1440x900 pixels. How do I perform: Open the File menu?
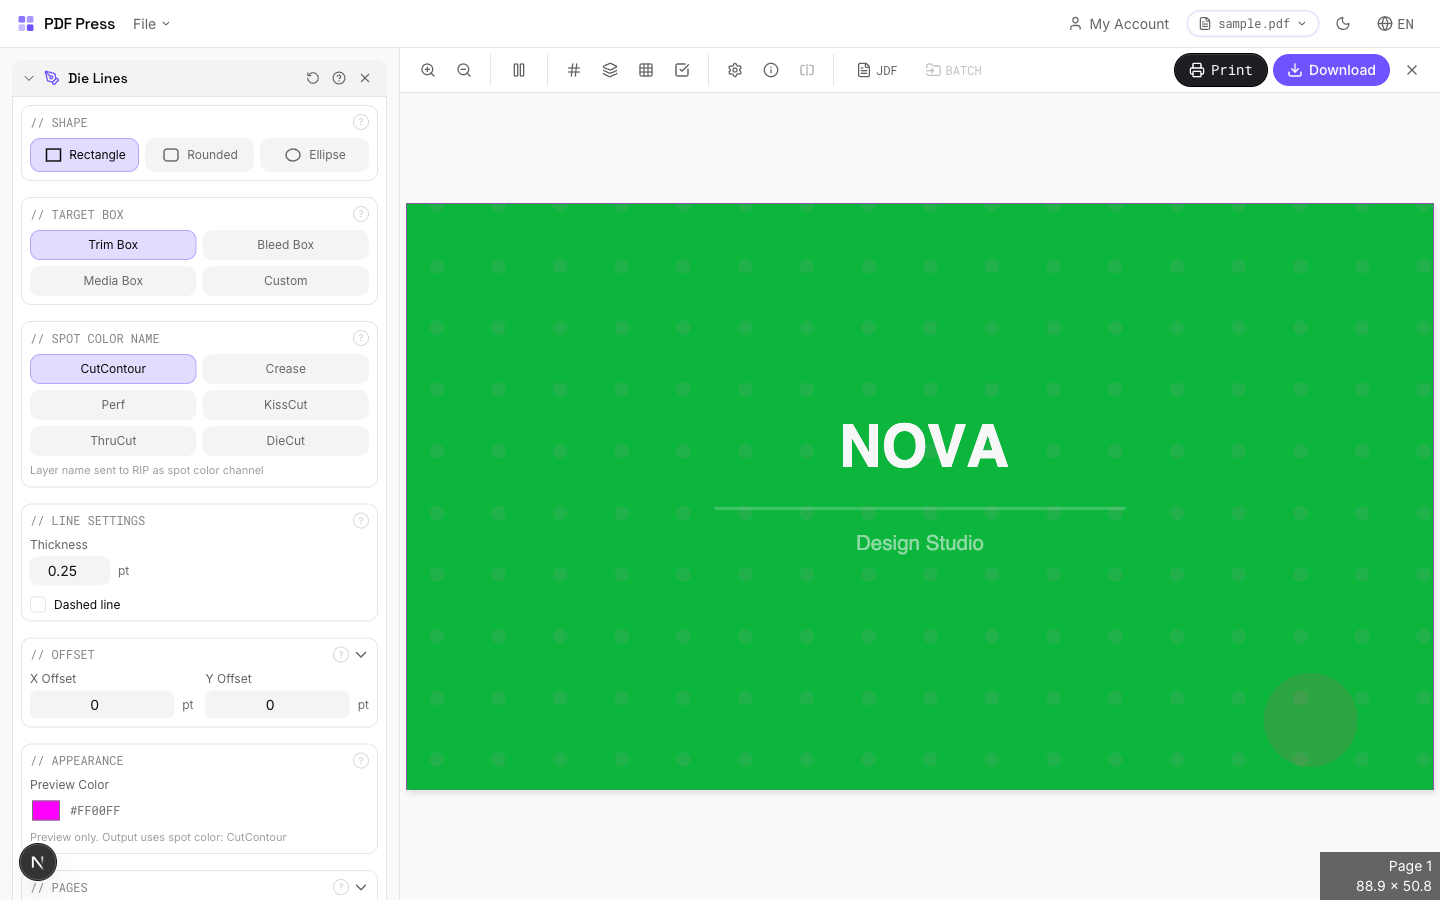(x=151, y=24)
